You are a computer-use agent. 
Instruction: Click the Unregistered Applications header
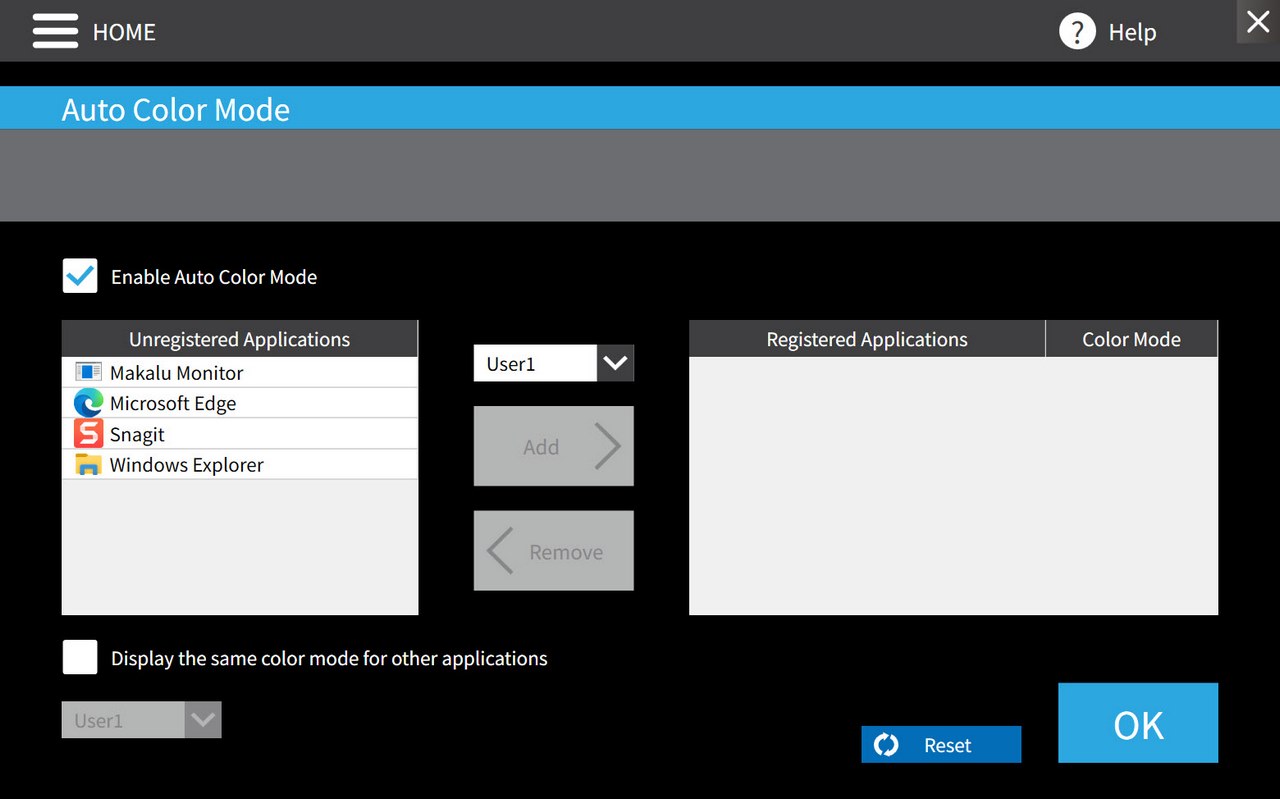tap(240, 339)
